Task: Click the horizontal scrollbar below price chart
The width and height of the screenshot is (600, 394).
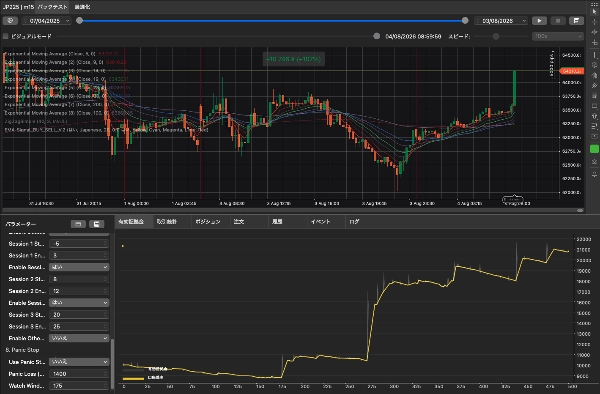Action: tap(293, 210)
